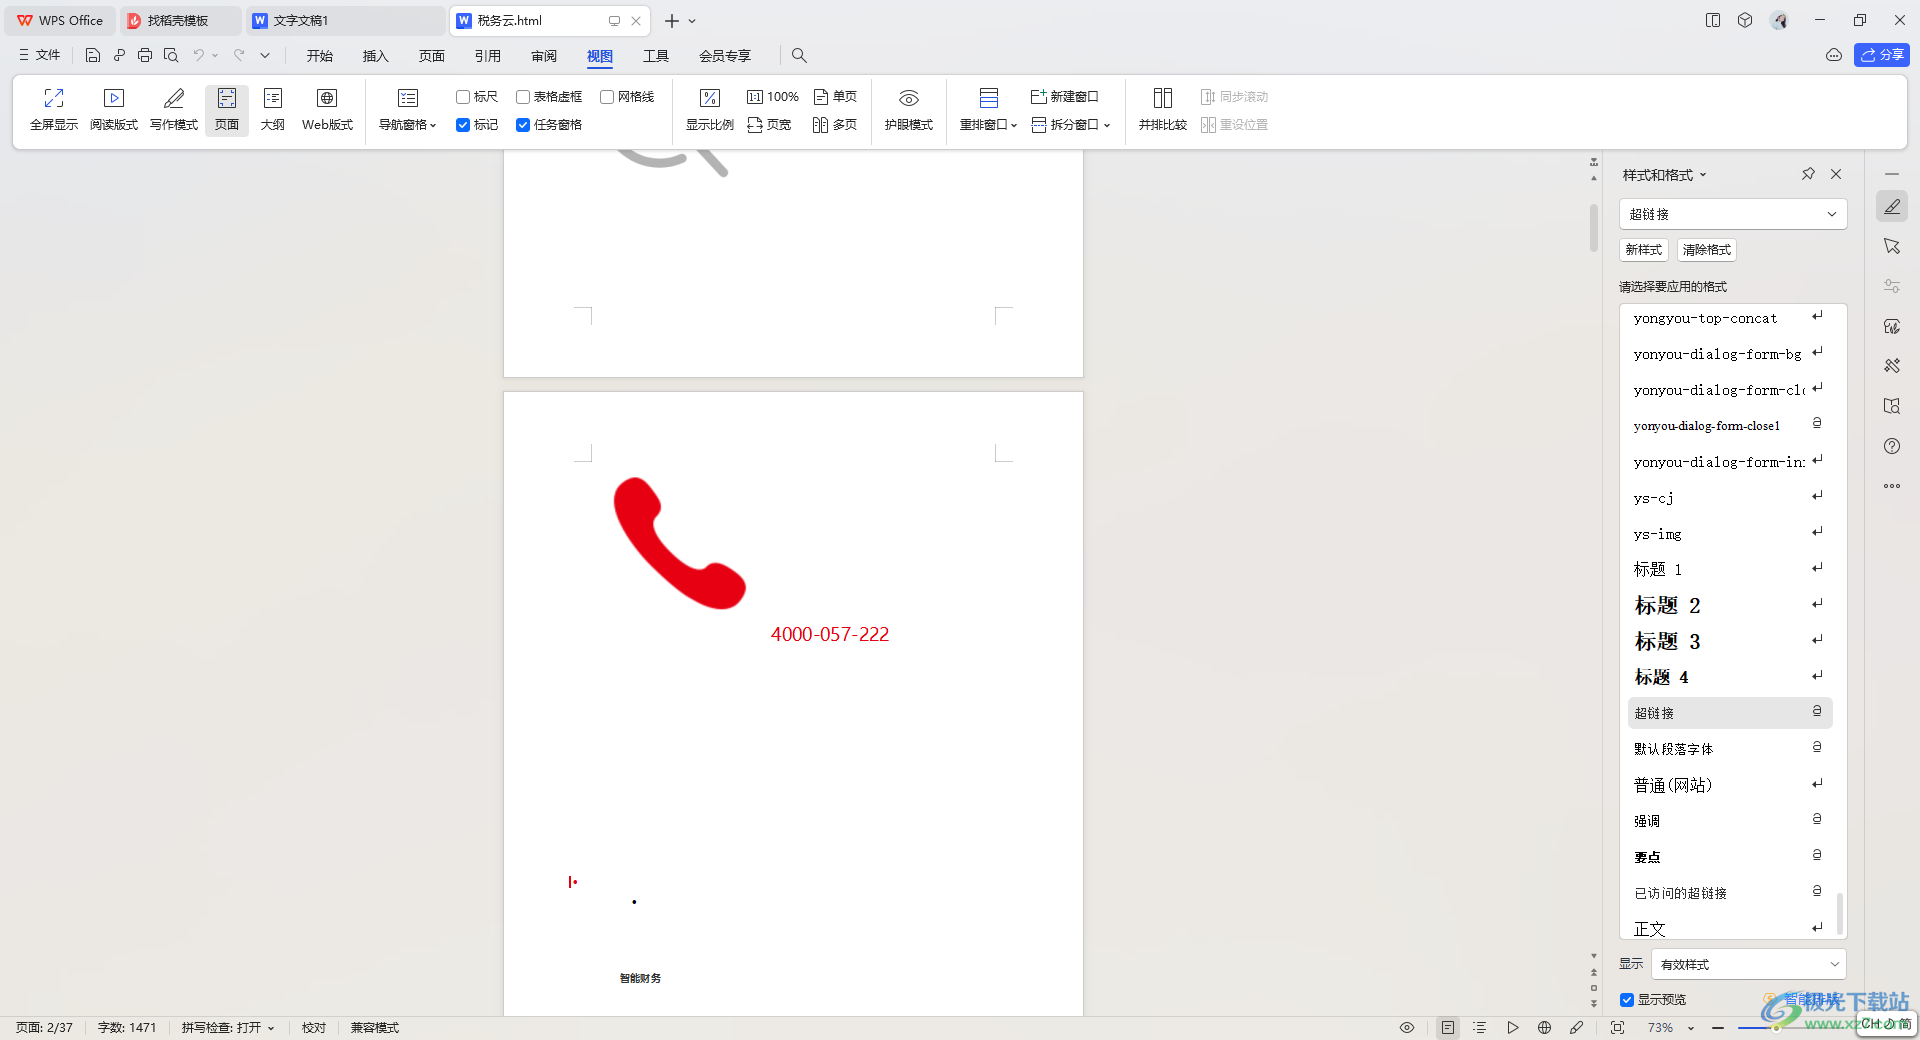The image size is (1920, 1040).
Task: Switch to the Tools ribbon tab
Action: click(656, 56)
